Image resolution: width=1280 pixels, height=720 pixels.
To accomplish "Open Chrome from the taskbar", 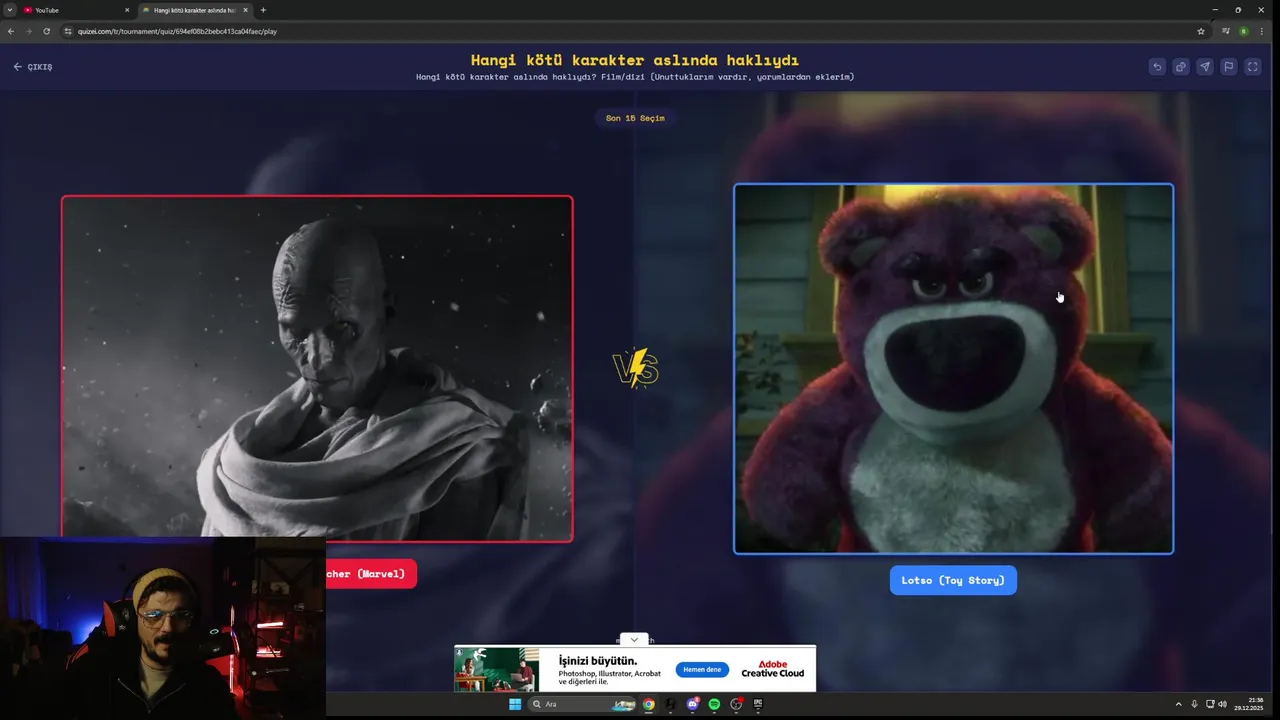I will tap(648, 704).
